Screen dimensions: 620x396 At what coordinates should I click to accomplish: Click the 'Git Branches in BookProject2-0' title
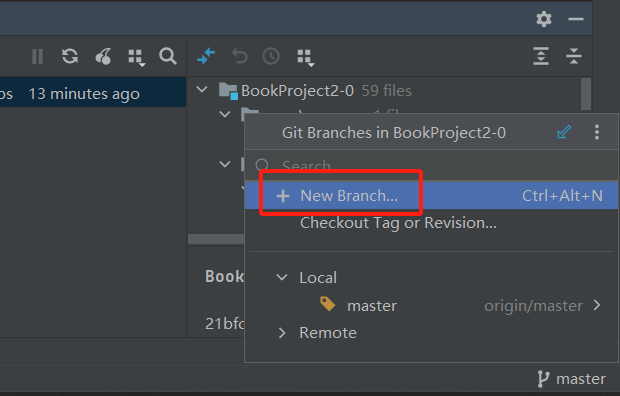394,133
